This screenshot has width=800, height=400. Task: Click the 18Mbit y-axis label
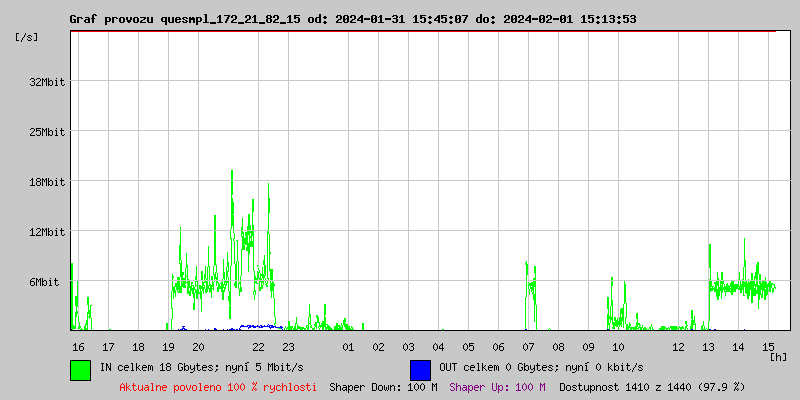point(47,182)
